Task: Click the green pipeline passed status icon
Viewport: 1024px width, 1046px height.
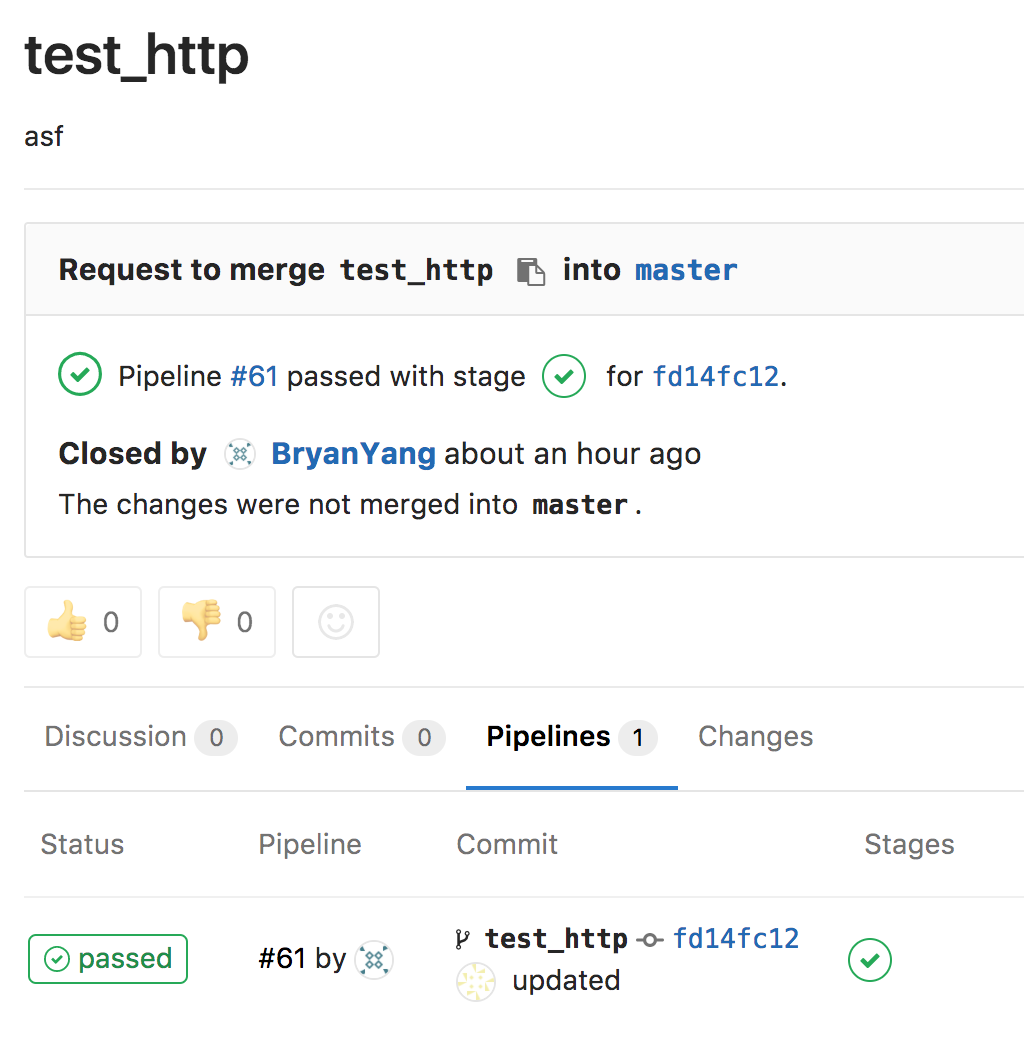Action: 80,376
